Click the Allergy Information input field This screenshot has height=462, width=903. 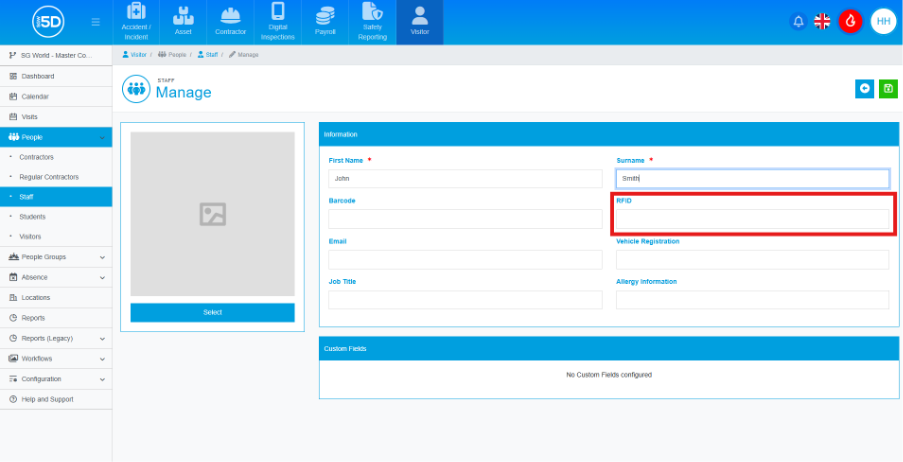click(753, 300)
